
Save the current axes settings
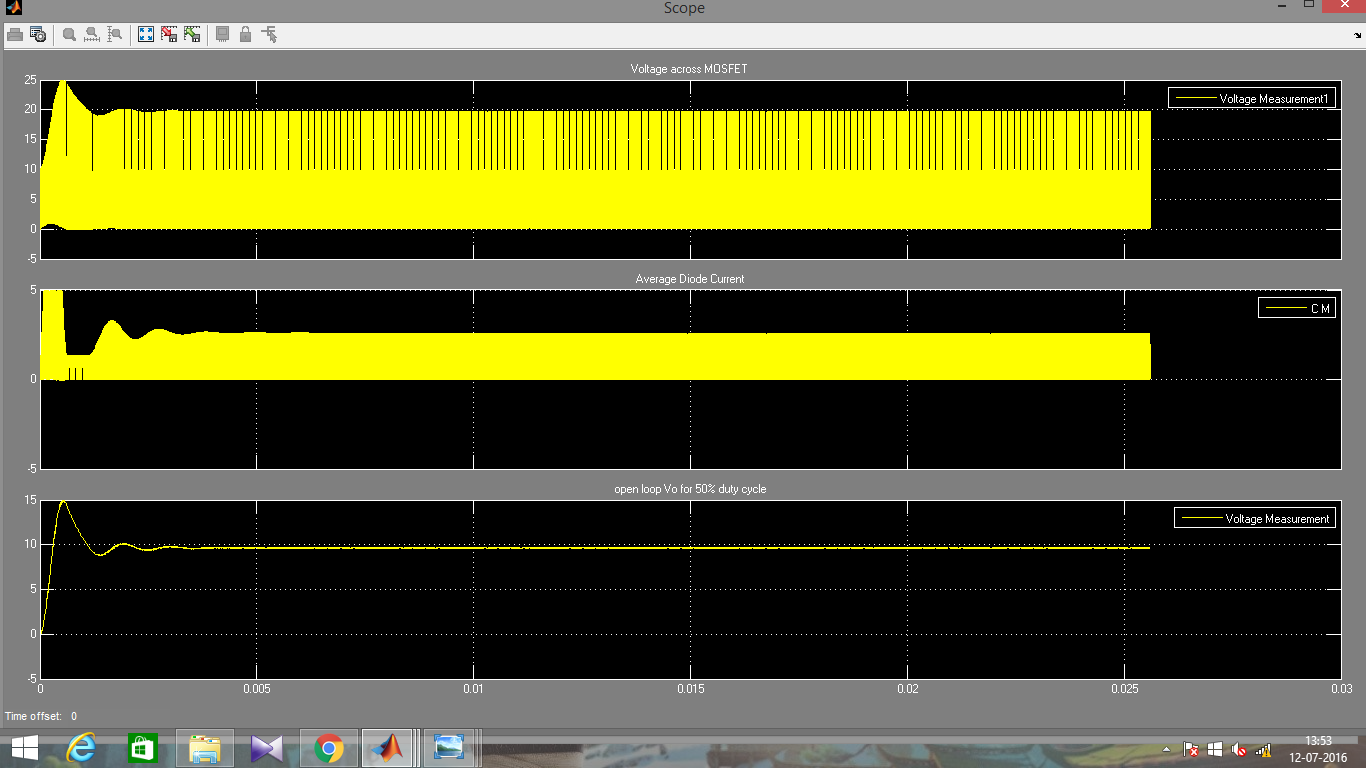pyautogui.click(x=168, y=34)
